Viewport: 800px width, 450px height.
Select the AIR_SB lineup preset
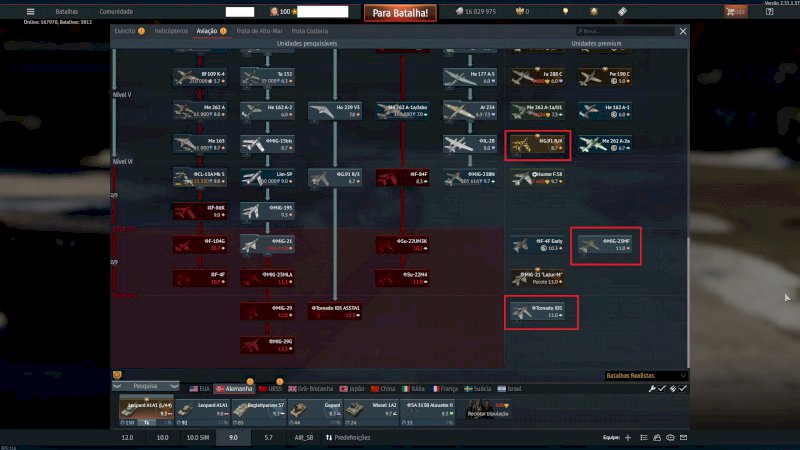(x=304, y=438)
